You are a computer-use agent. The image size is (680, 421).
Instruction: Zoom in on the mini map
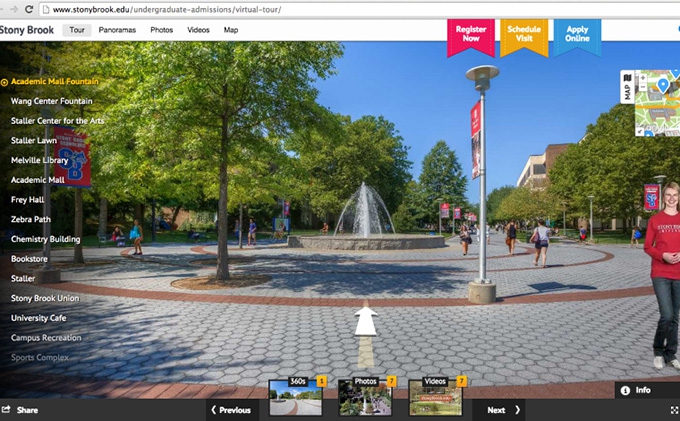(641, 76)
